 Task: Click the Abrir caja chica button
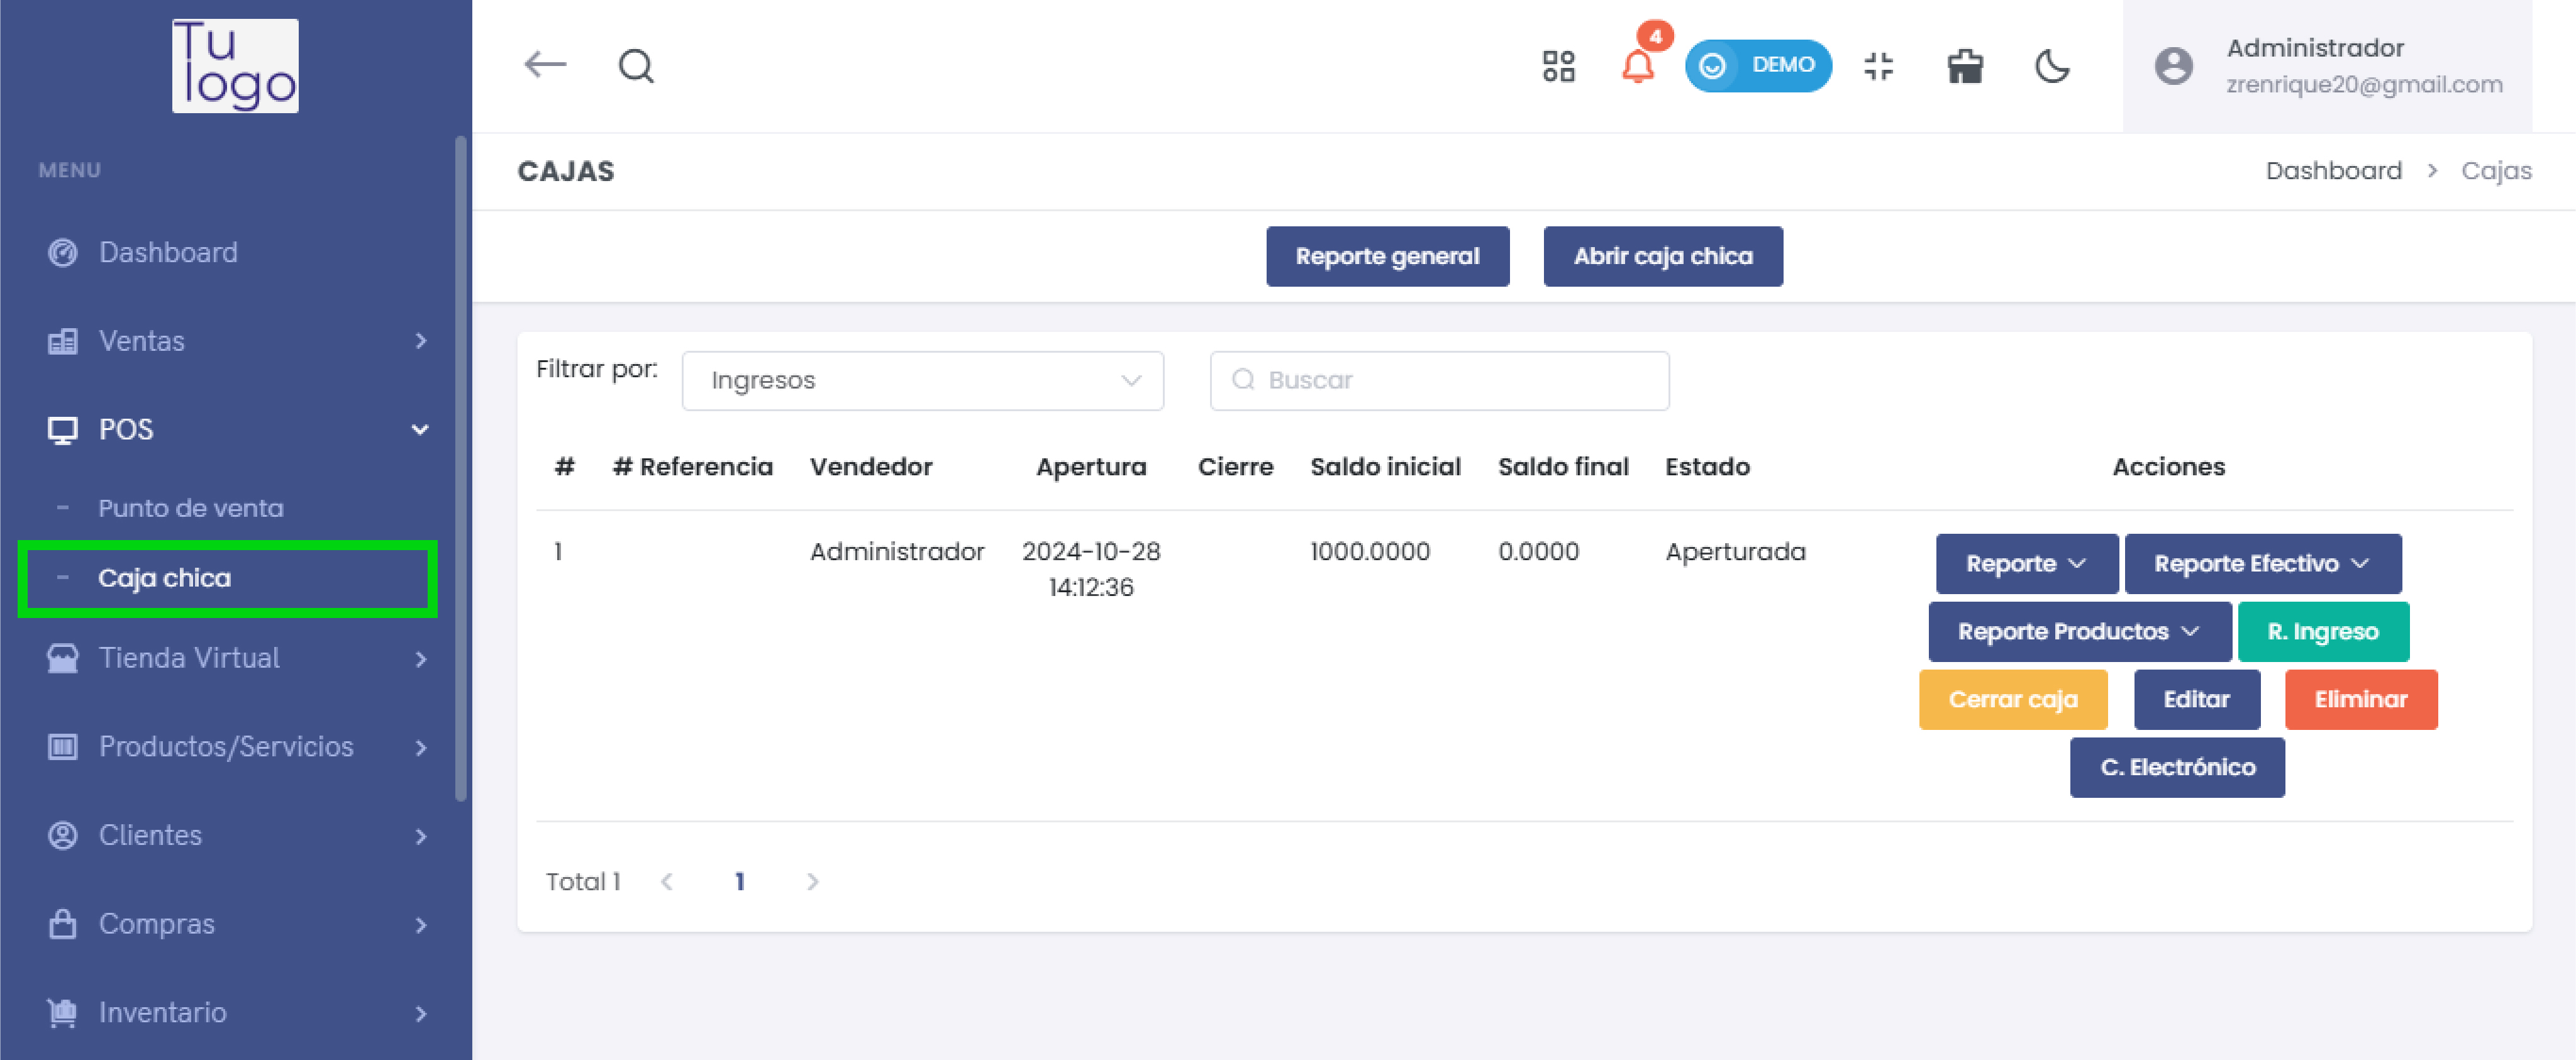click(x=1662, y=256)
